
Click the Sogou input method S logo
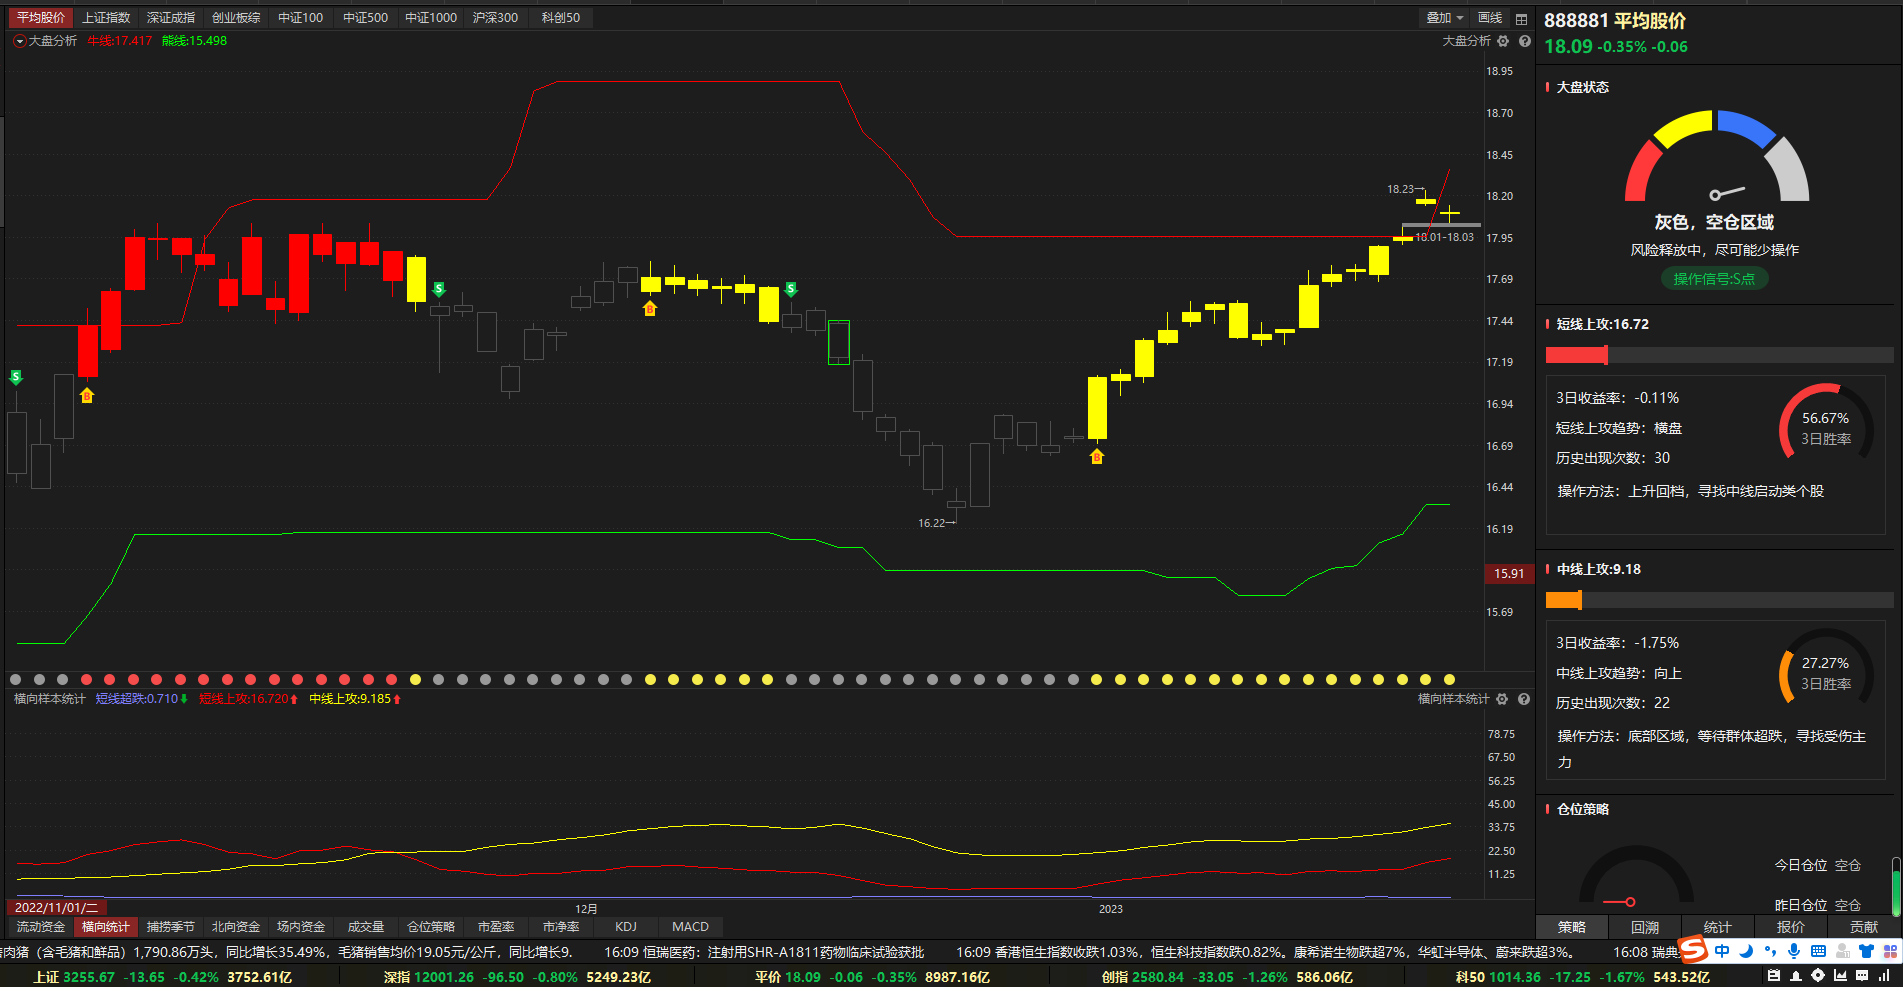[x=1693, y=950]
